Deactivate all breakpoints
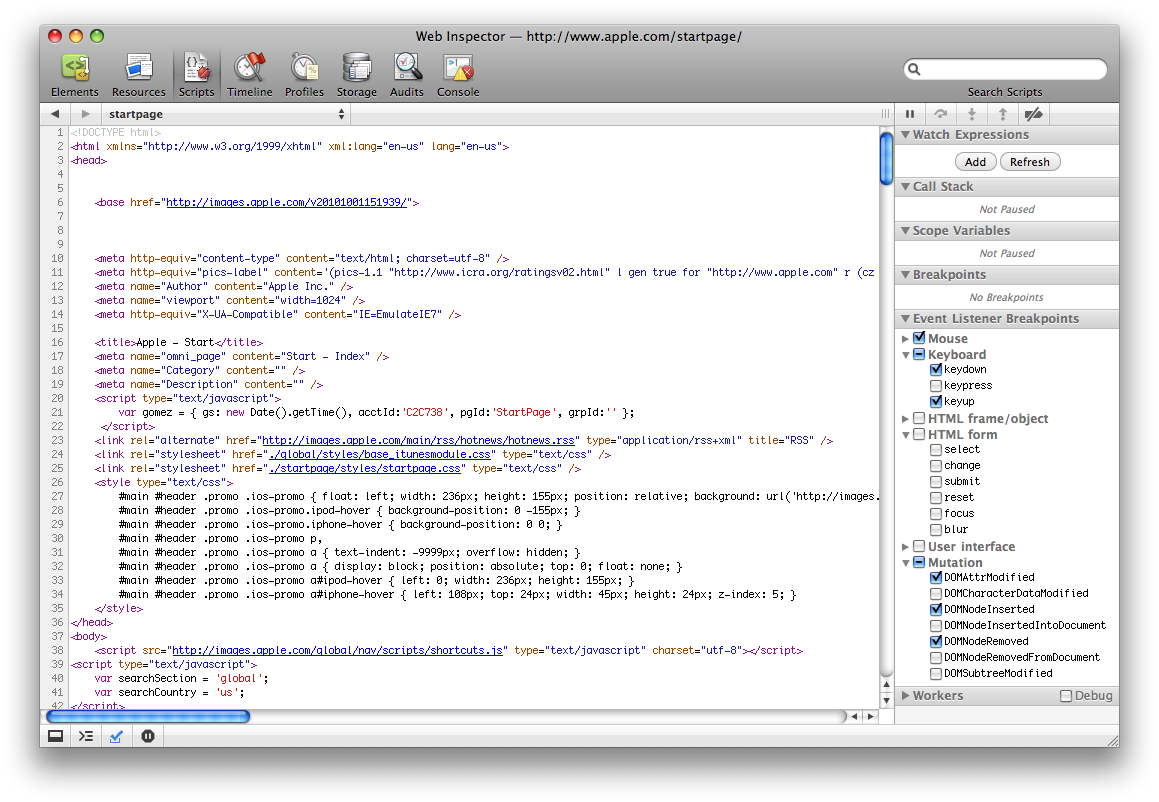 (x=1033, y=114)
